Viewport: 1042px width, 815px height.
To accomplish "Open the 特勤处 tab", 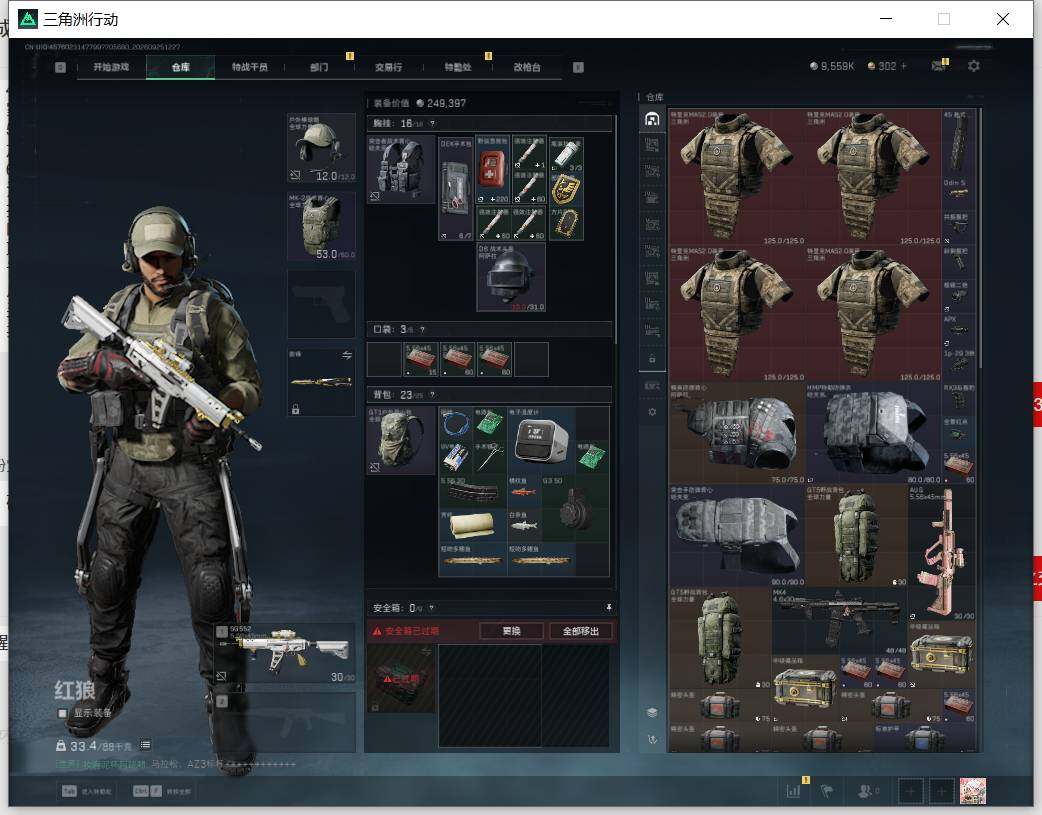I will 458,67.
